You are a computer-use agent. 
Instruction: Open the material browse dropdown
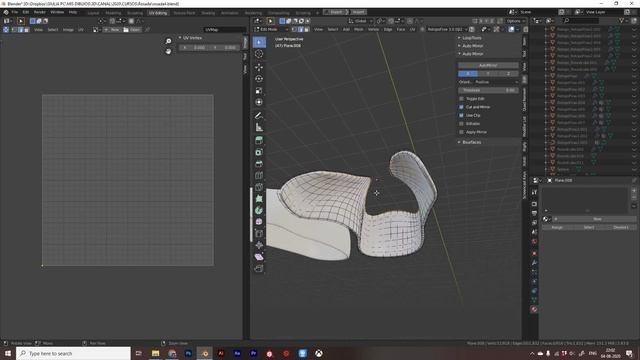coord(546,219)
